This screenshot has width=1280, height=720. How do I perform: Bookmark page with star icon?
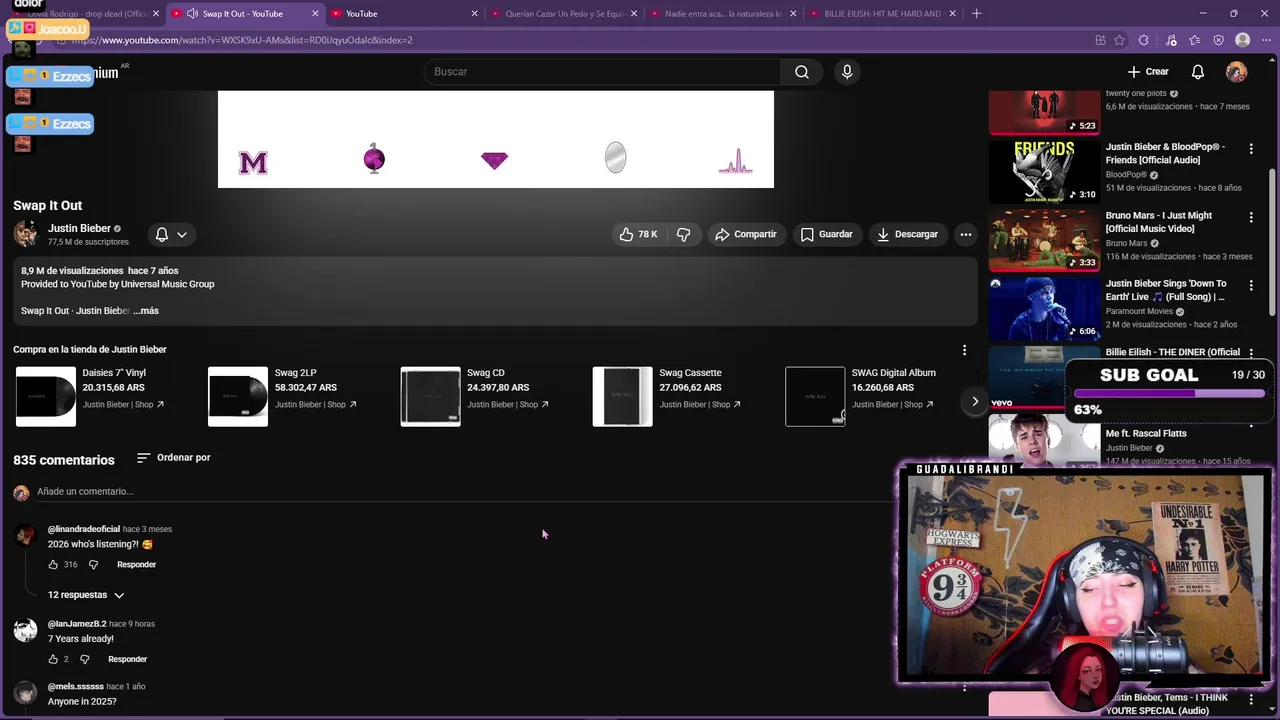pyautogui.click(x=1120, y=40)
